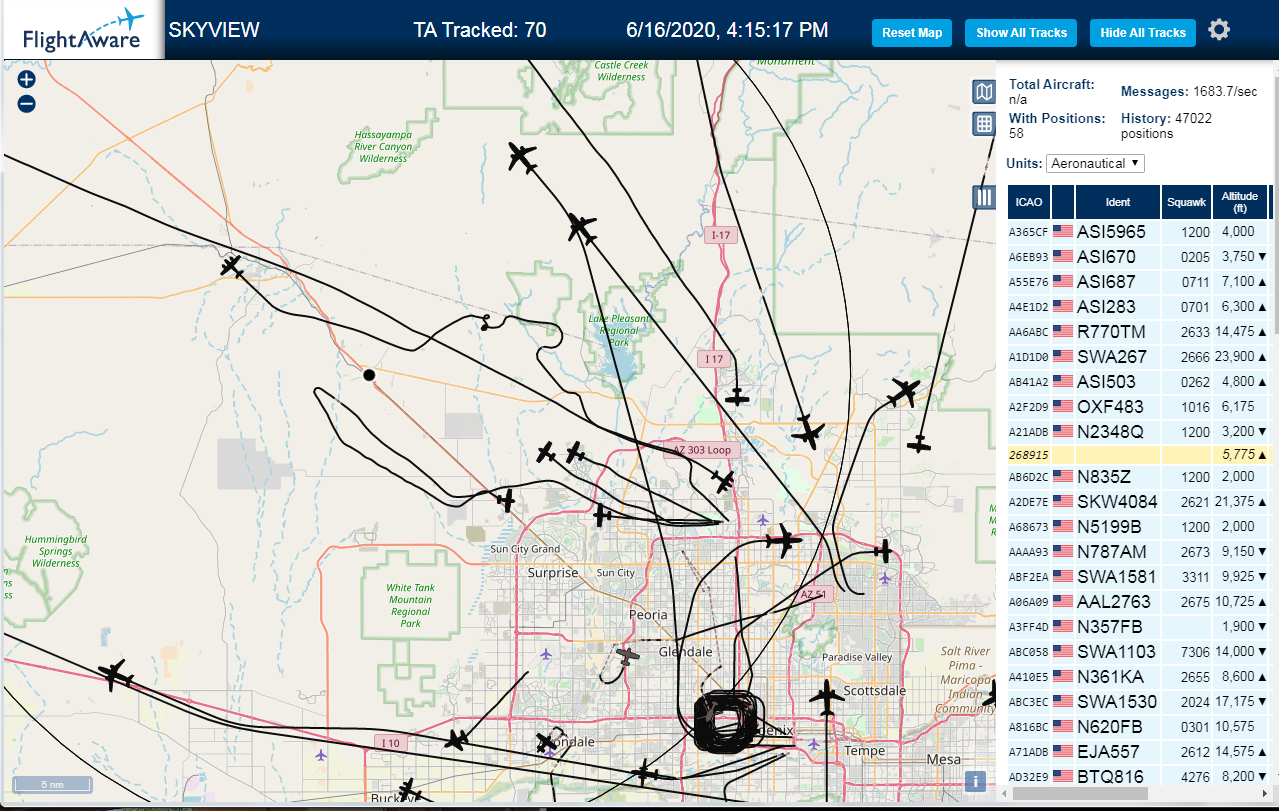Click the right arrow of the table's horizontal scrollbar
This screenshot has height=811, width=1279.
pyautogui.click(x=1263, y=793)
